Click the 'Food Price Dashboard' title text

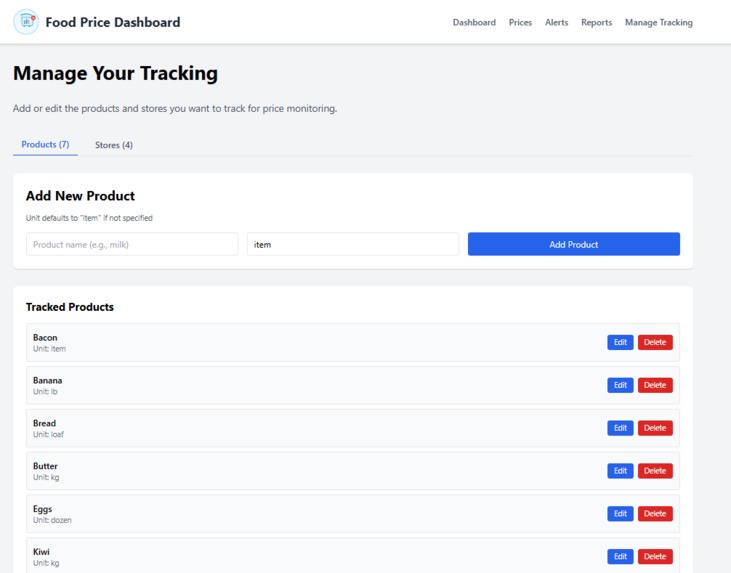(113, 22)
